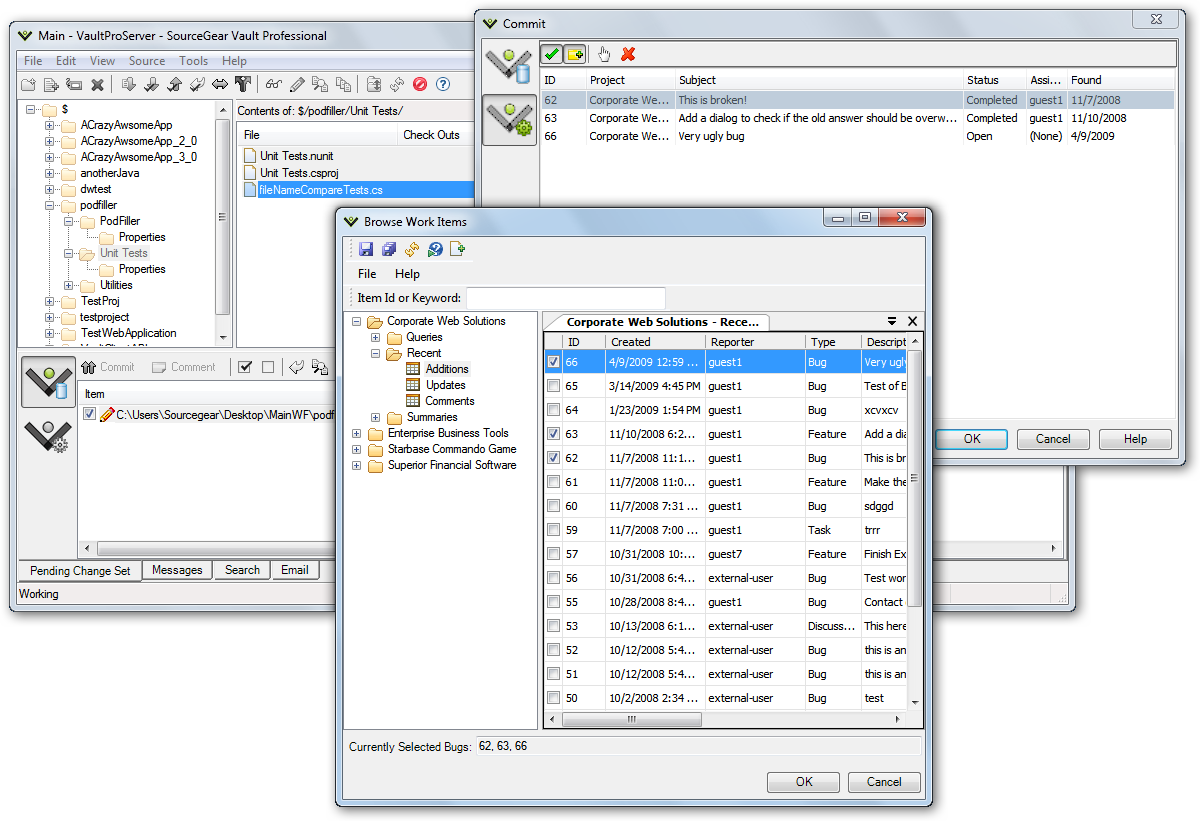Open File menu in Browse Work Items
Screen dimensions: 1200x821
[367, 274]
